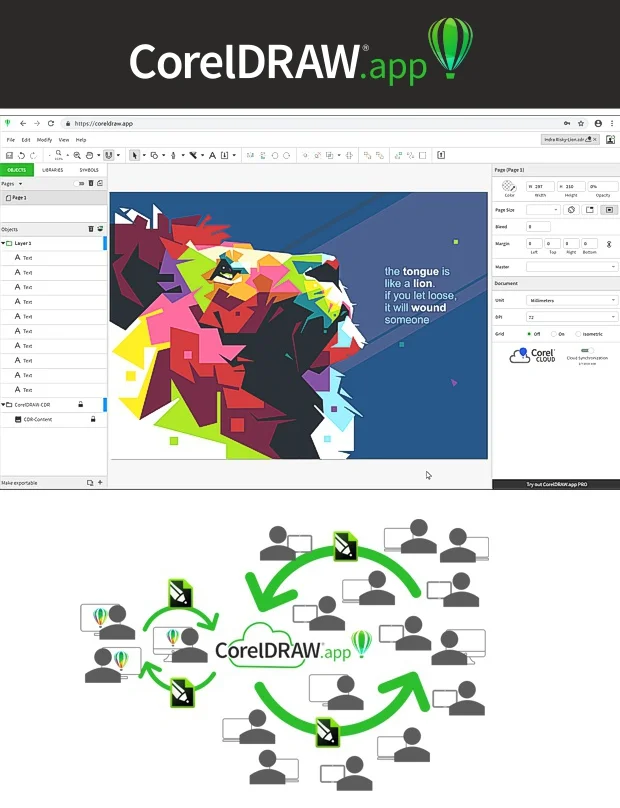This screenshot has height=808, width=620.
Task: Select the Pen tool icon
Action: coord(173,155)
